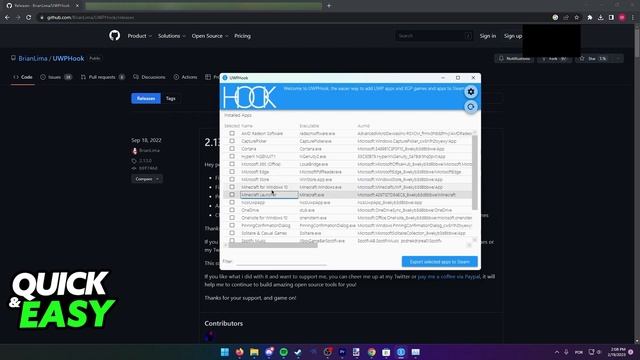The width and height of the screenshot is (640, 360).
Task: Check the Microsoft Store checkbox
Action: click(x=232, y=179)
